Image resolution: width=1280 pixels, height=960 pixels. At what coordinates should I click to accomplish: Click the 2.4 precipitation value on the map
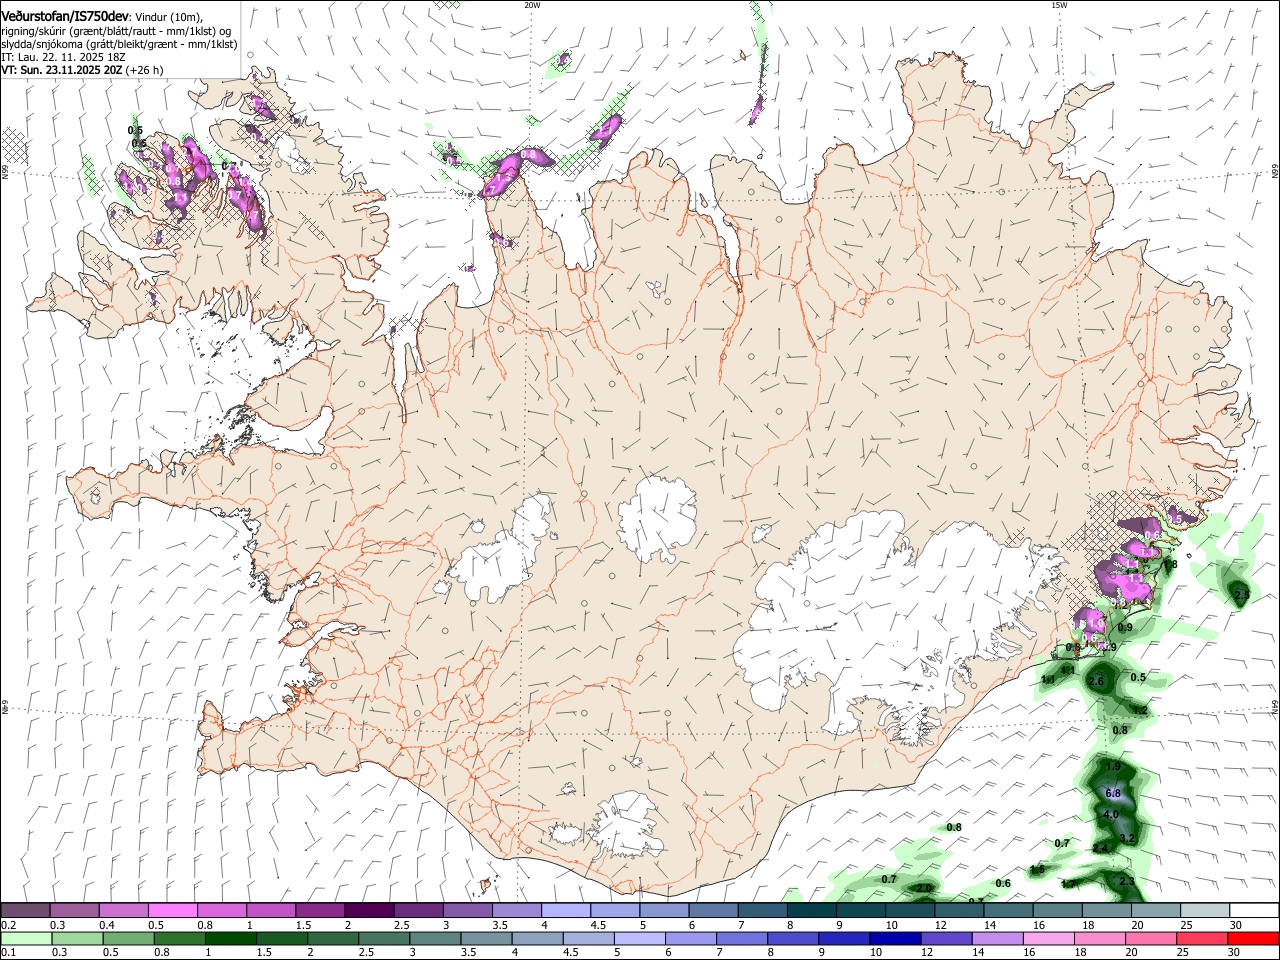1101,848
